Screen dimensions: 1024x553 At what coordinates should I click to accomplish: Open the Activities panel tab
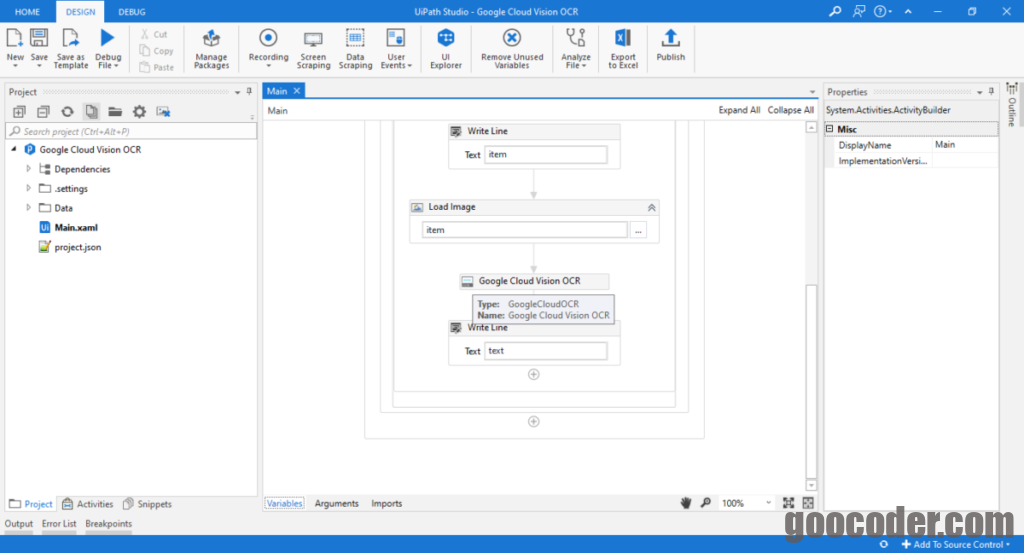pyautogui.click(x=88, y=504)
